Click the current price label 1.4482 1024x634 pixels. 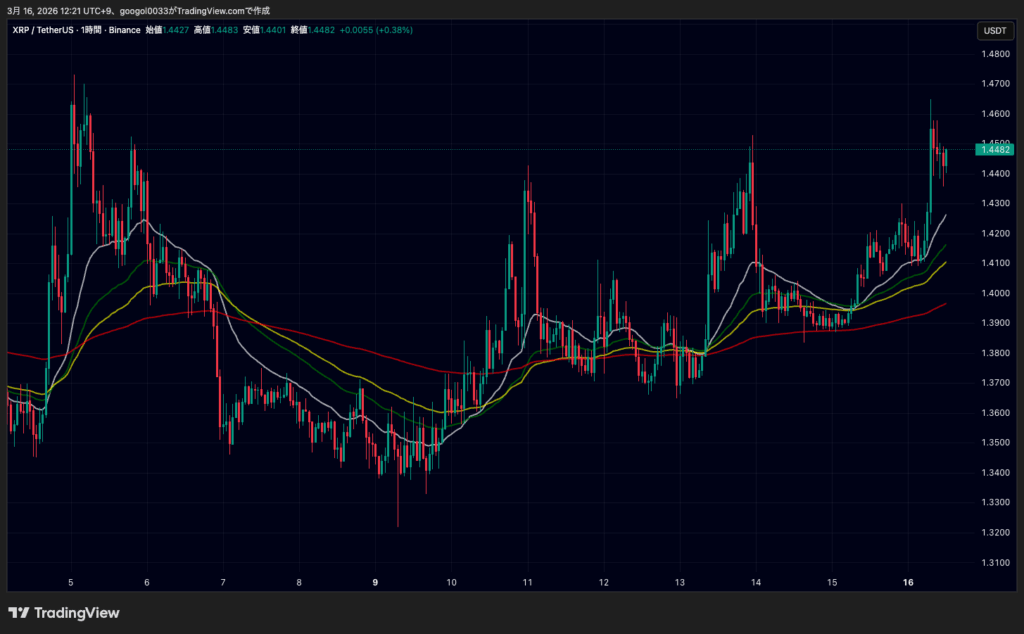[x=996, y=150]
